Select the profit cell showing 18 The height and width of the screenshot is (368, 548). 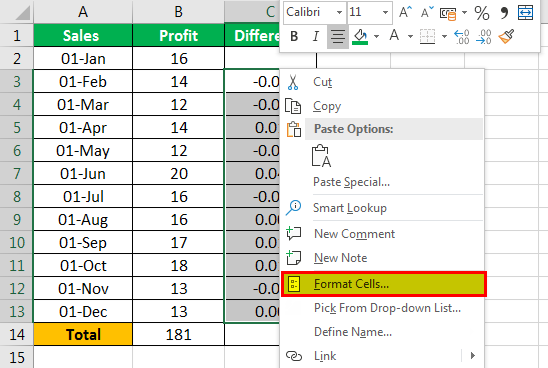(179, 266)
